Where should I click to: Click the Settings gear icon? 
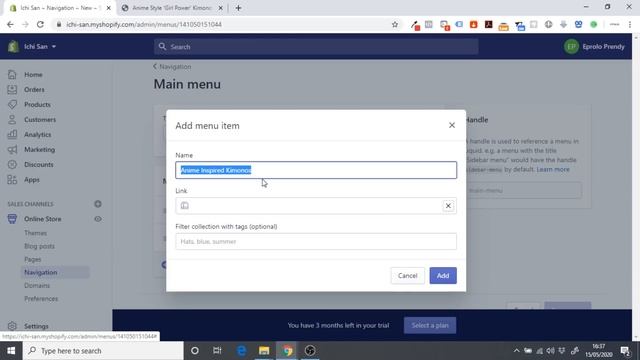point(12,326)
